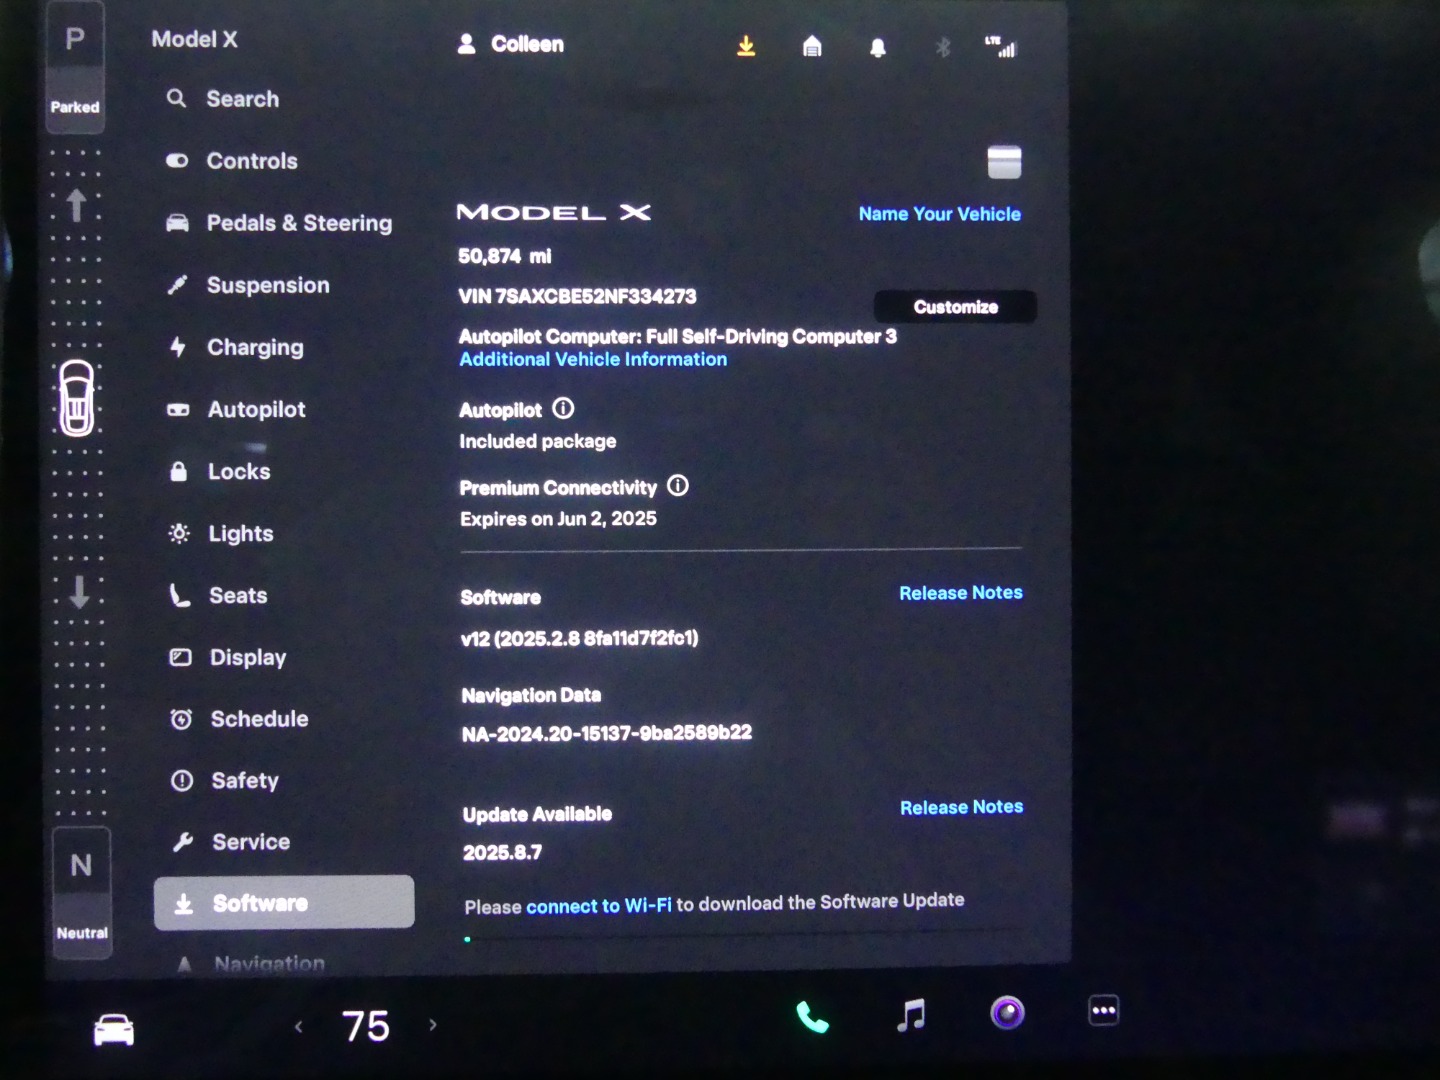This screenshot has height=1080, width=1440.
Task: Open the Autopilot settings menu
Action: click(255, 409)
